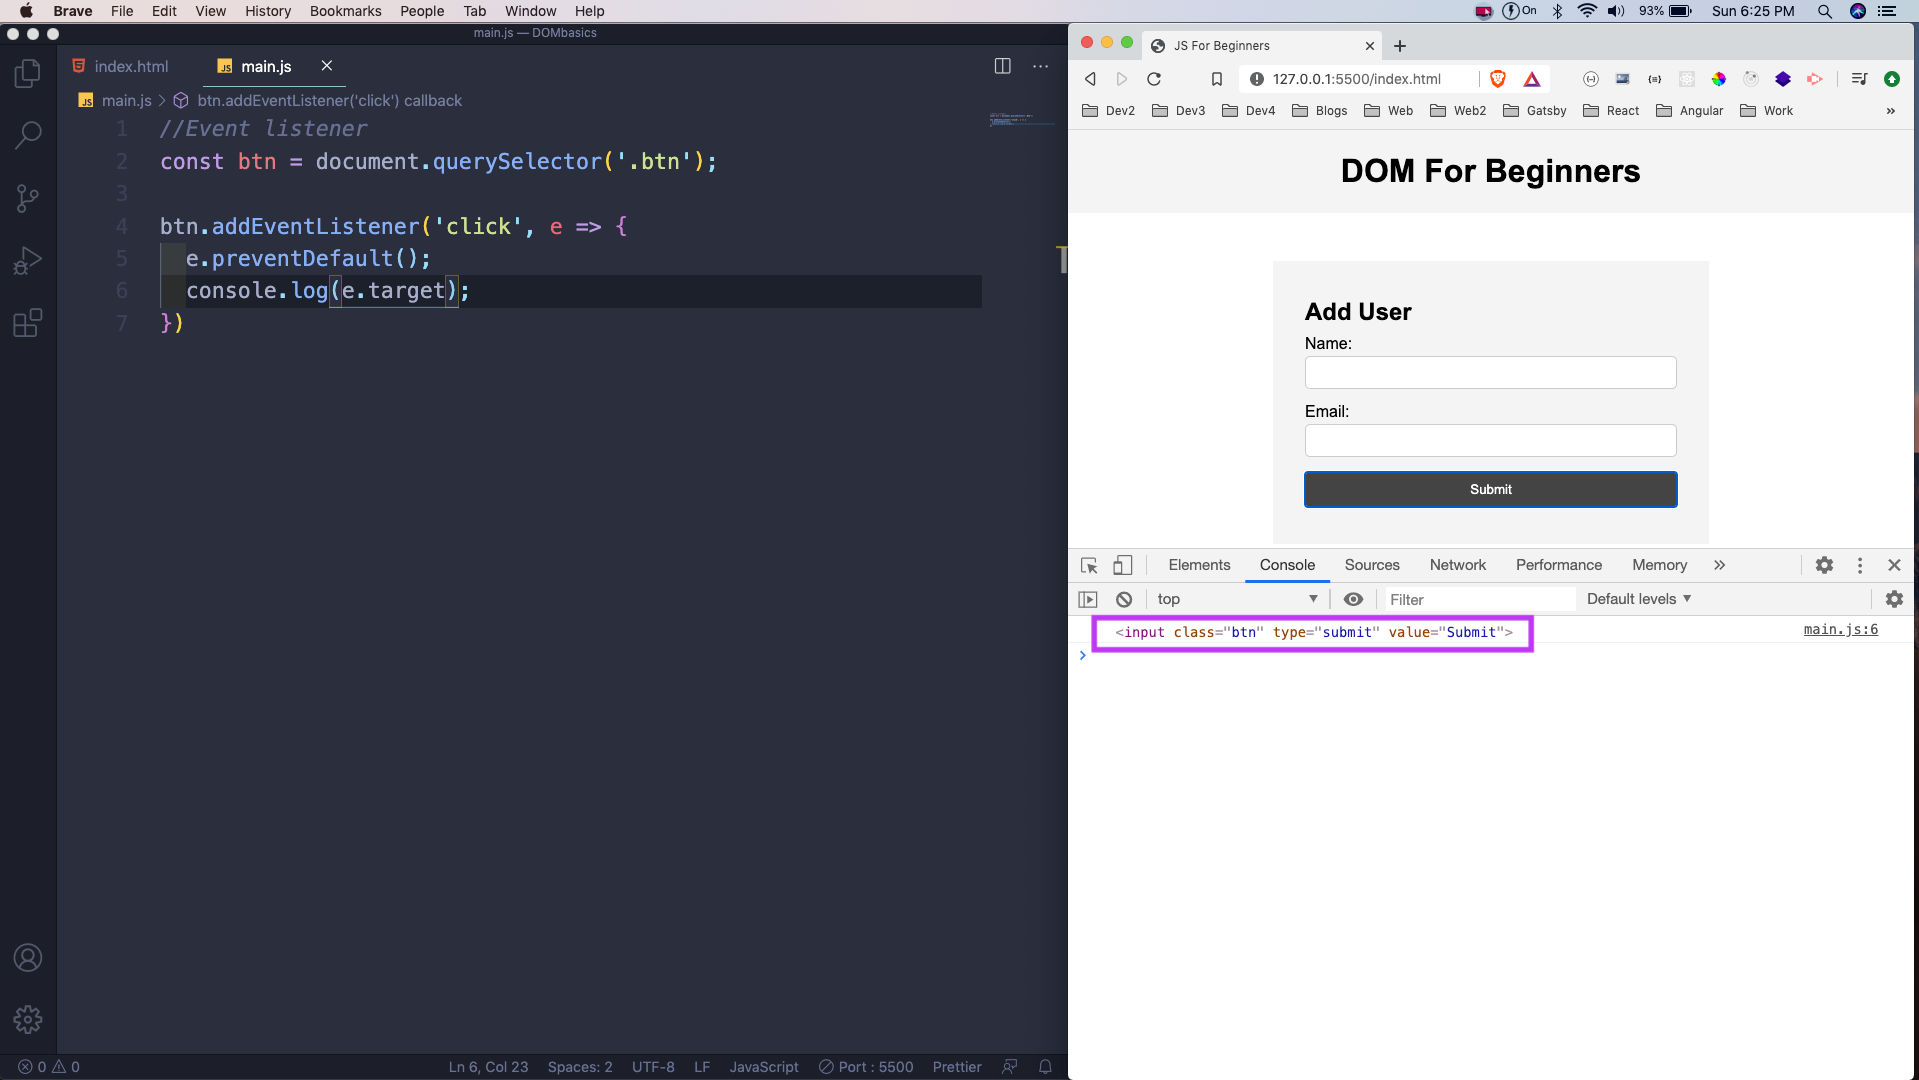Viewport: 1919px width, 1080px height.
Task: Open the DevTools customize three-dot menu
Action: 1860,565
